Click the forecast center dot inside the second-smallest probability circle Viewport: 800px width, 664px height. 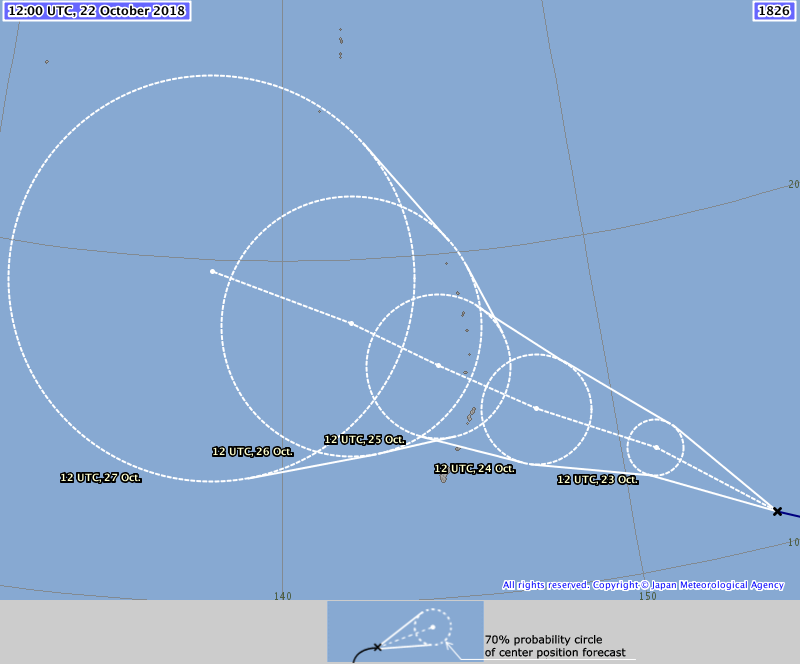(536, 408)
